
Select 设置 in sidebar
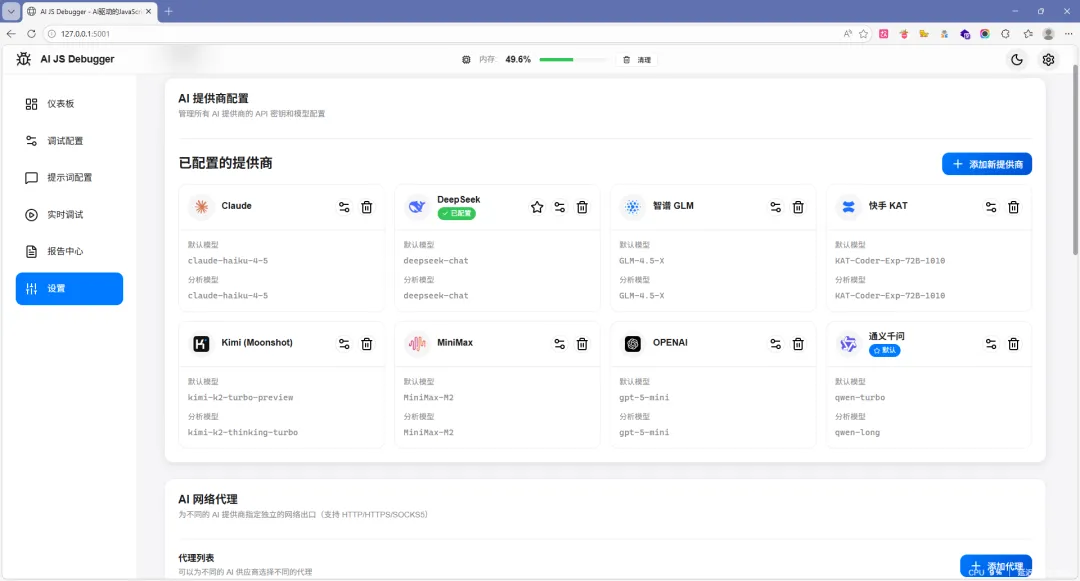point(69,288)
